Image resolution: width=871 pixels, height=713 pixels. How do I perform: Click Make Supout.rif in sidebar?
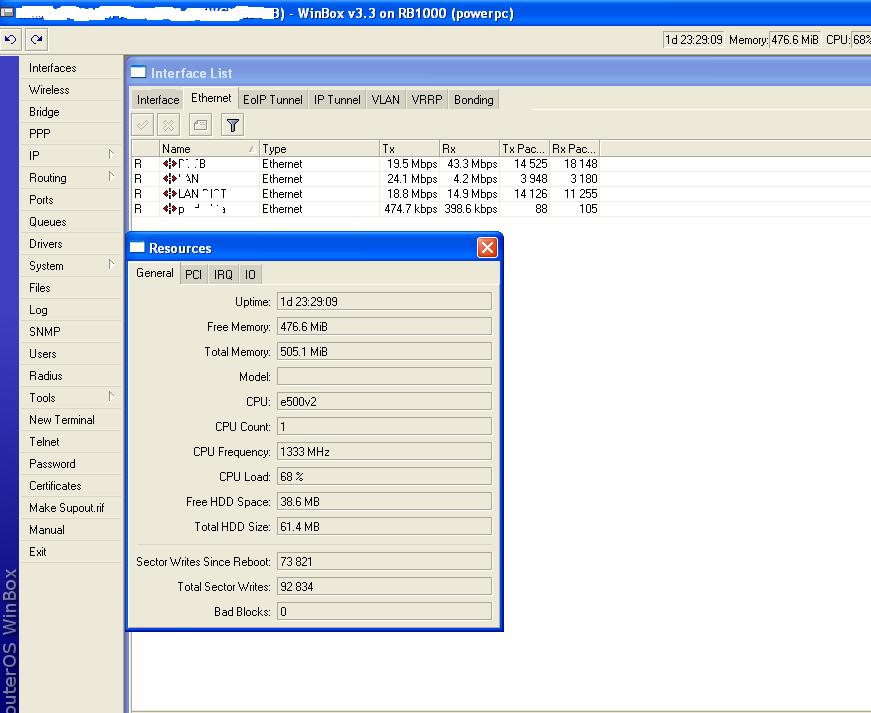click(x=71, y=508)
